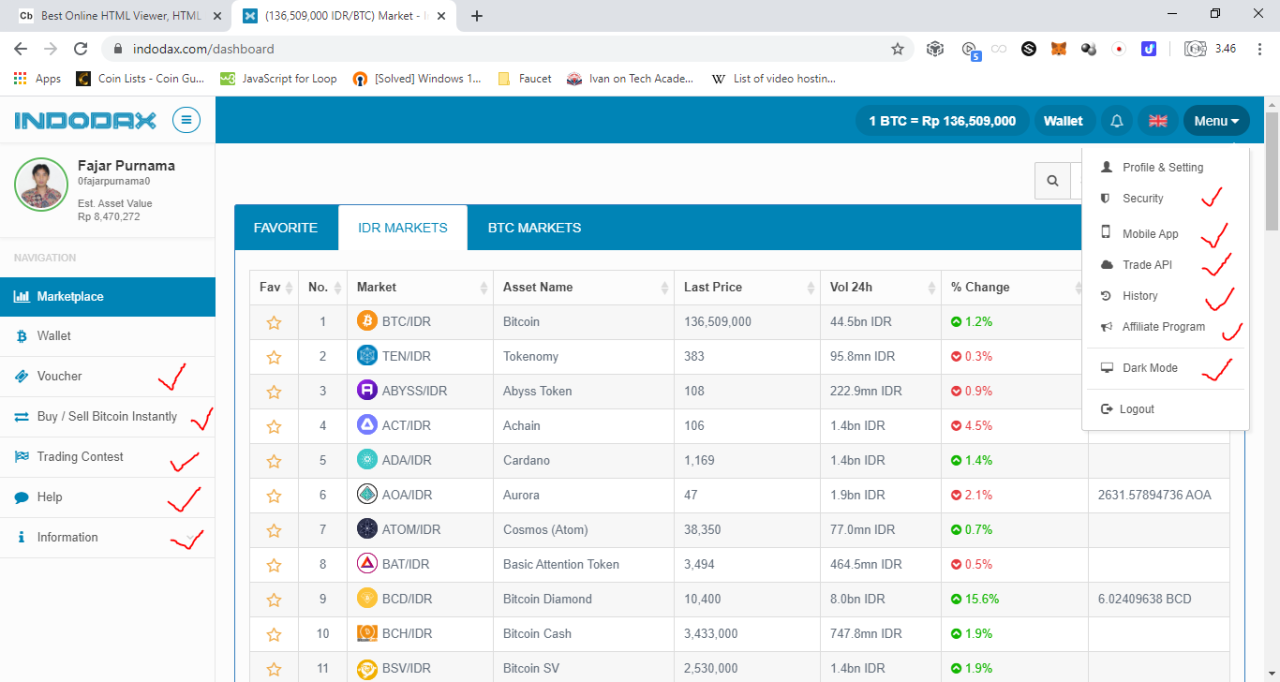The image size is (1280, 682).
Task: Favorite BTC/IDR with its star
Action: (273, 322)
